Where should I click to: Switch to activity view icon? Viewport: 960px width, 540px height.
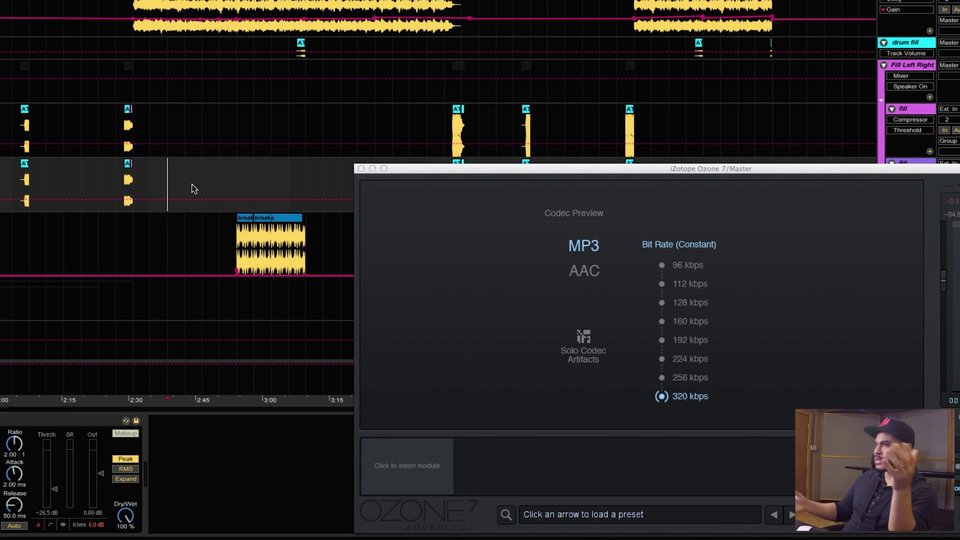[x=62, y=525]
